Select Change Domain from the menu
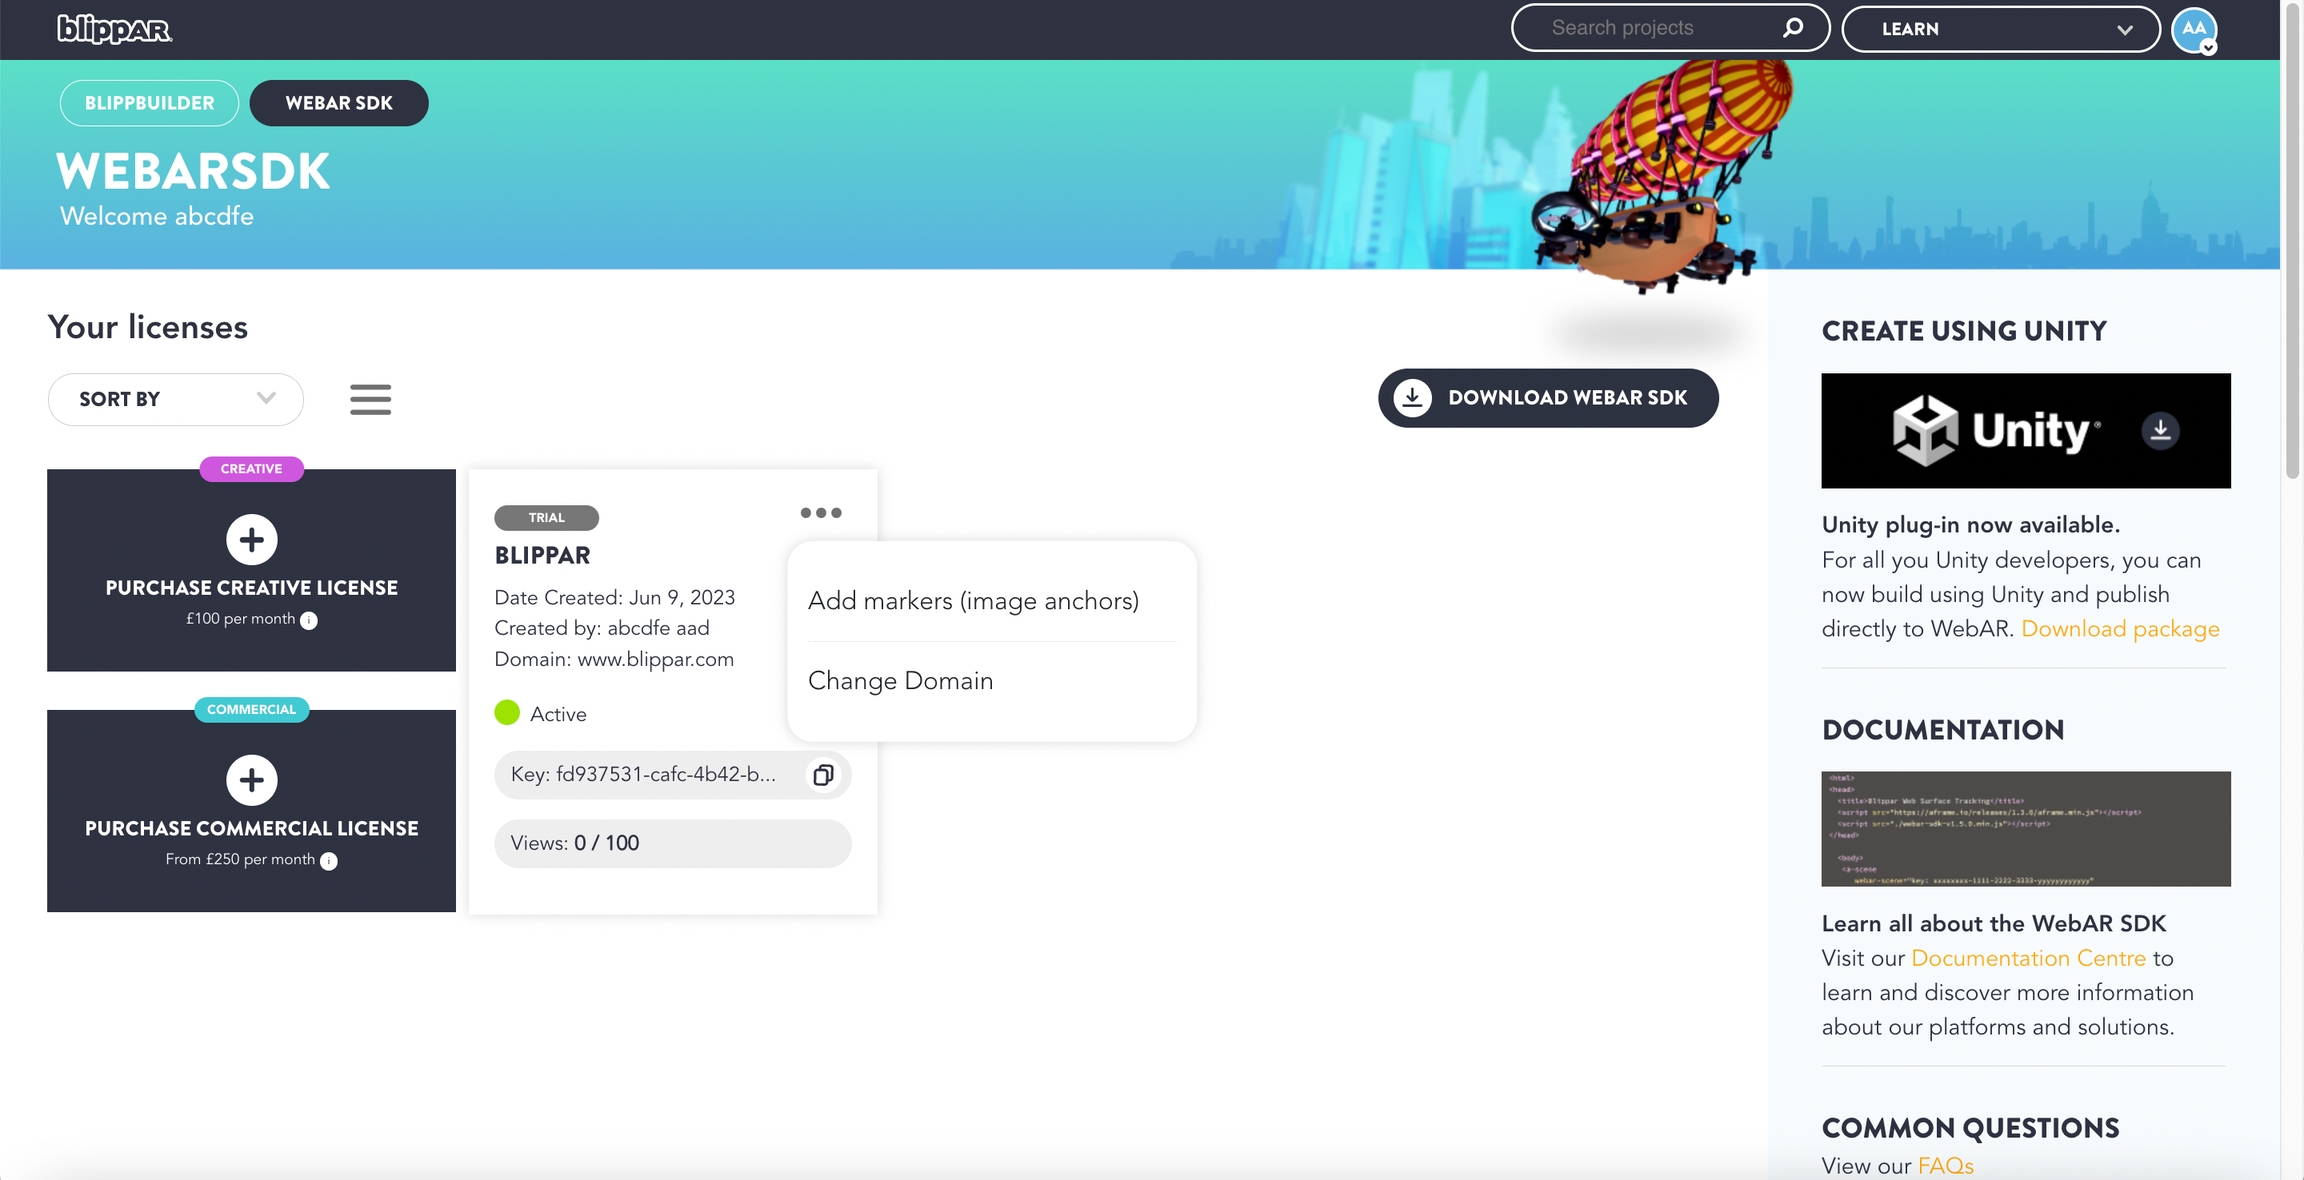2304x1180 pixels. click(x=900, y=681)
